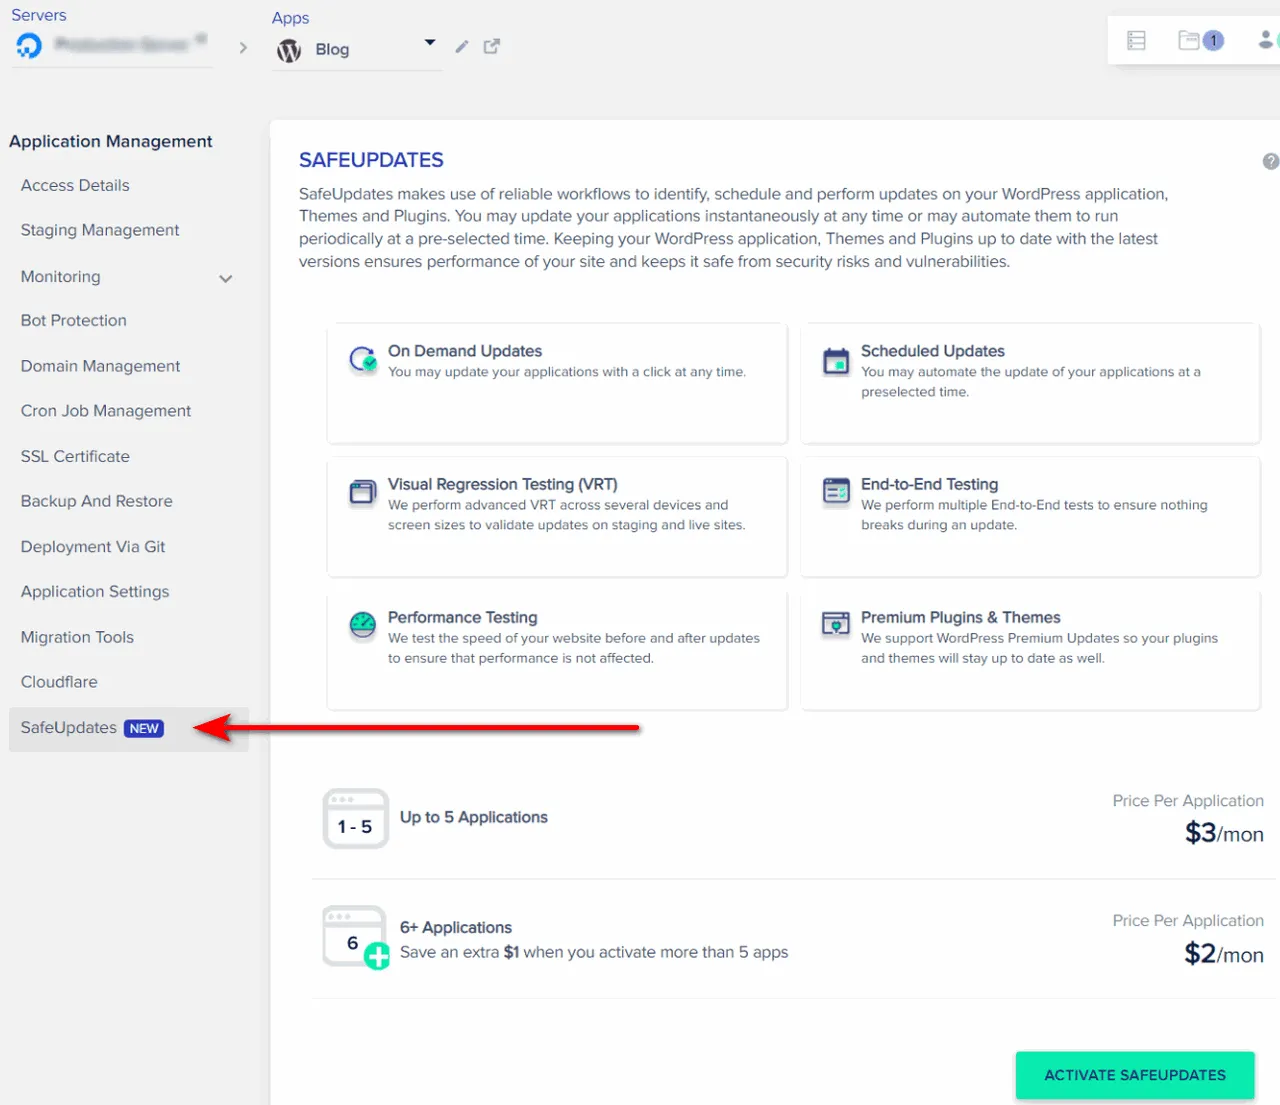Click the Premium Plugins & Themes heading

tap(961, 617)
